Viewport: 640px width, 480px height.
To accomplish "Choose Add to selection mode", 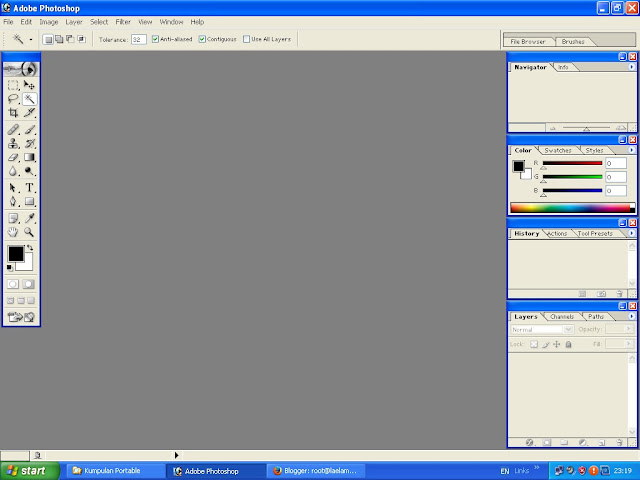I will pyautogui.click(x=59, y=39).
